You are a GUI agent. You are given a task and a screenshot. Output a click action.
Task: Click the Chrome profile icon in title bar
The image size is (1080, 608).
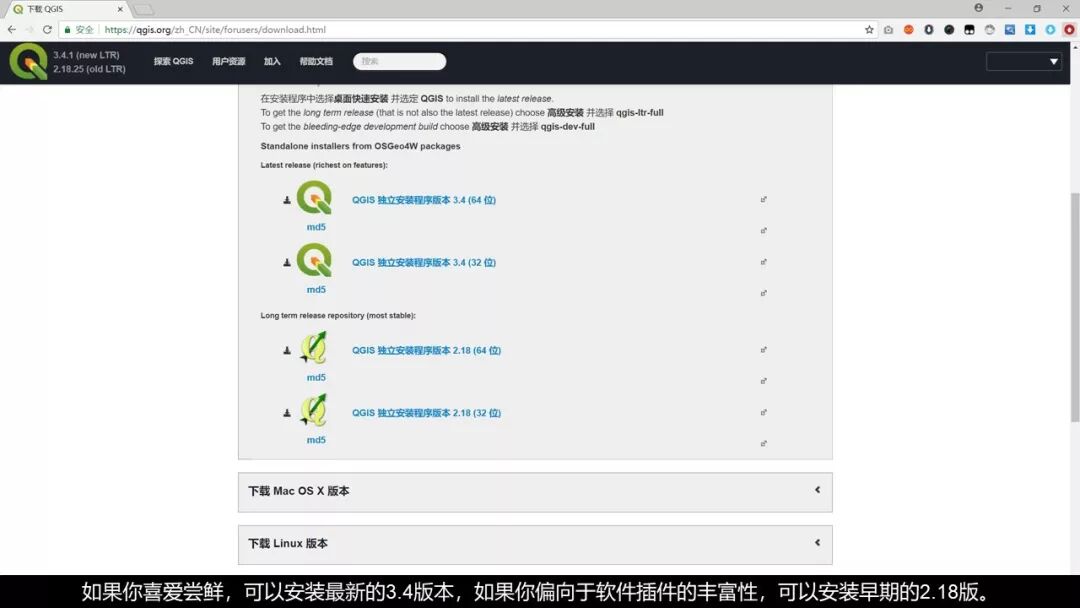click(x=978, y=8)
